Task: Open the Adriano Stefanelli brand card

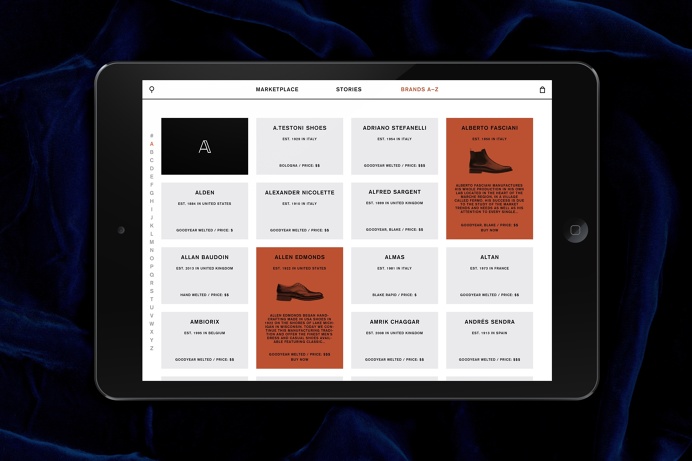Action: [395, 146]
